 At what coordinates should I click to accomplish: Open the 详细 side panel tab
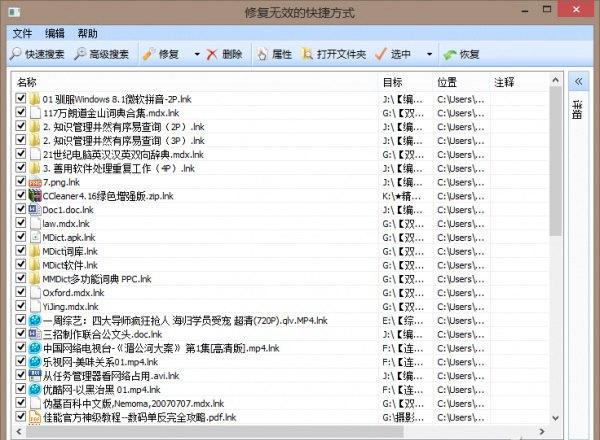(577, 111)
